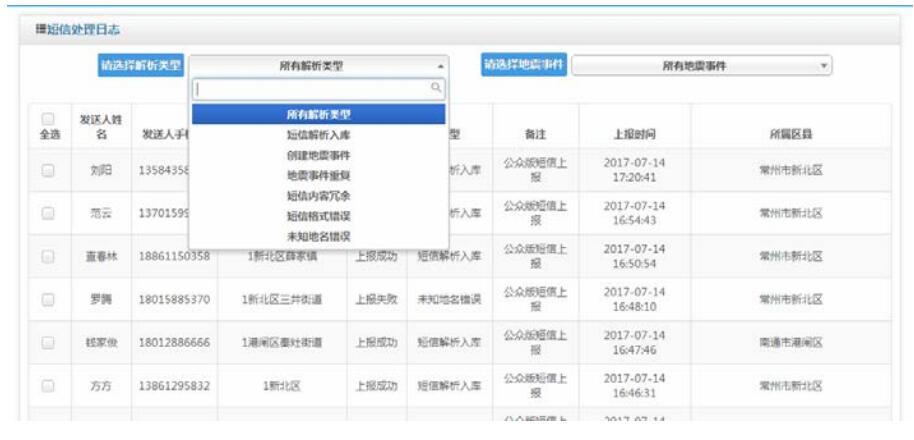The width and height of the screenshot is (914, 440).
Task: Click the timestamp 2017-07-14 17:20:41
Action: click(634, 170)
